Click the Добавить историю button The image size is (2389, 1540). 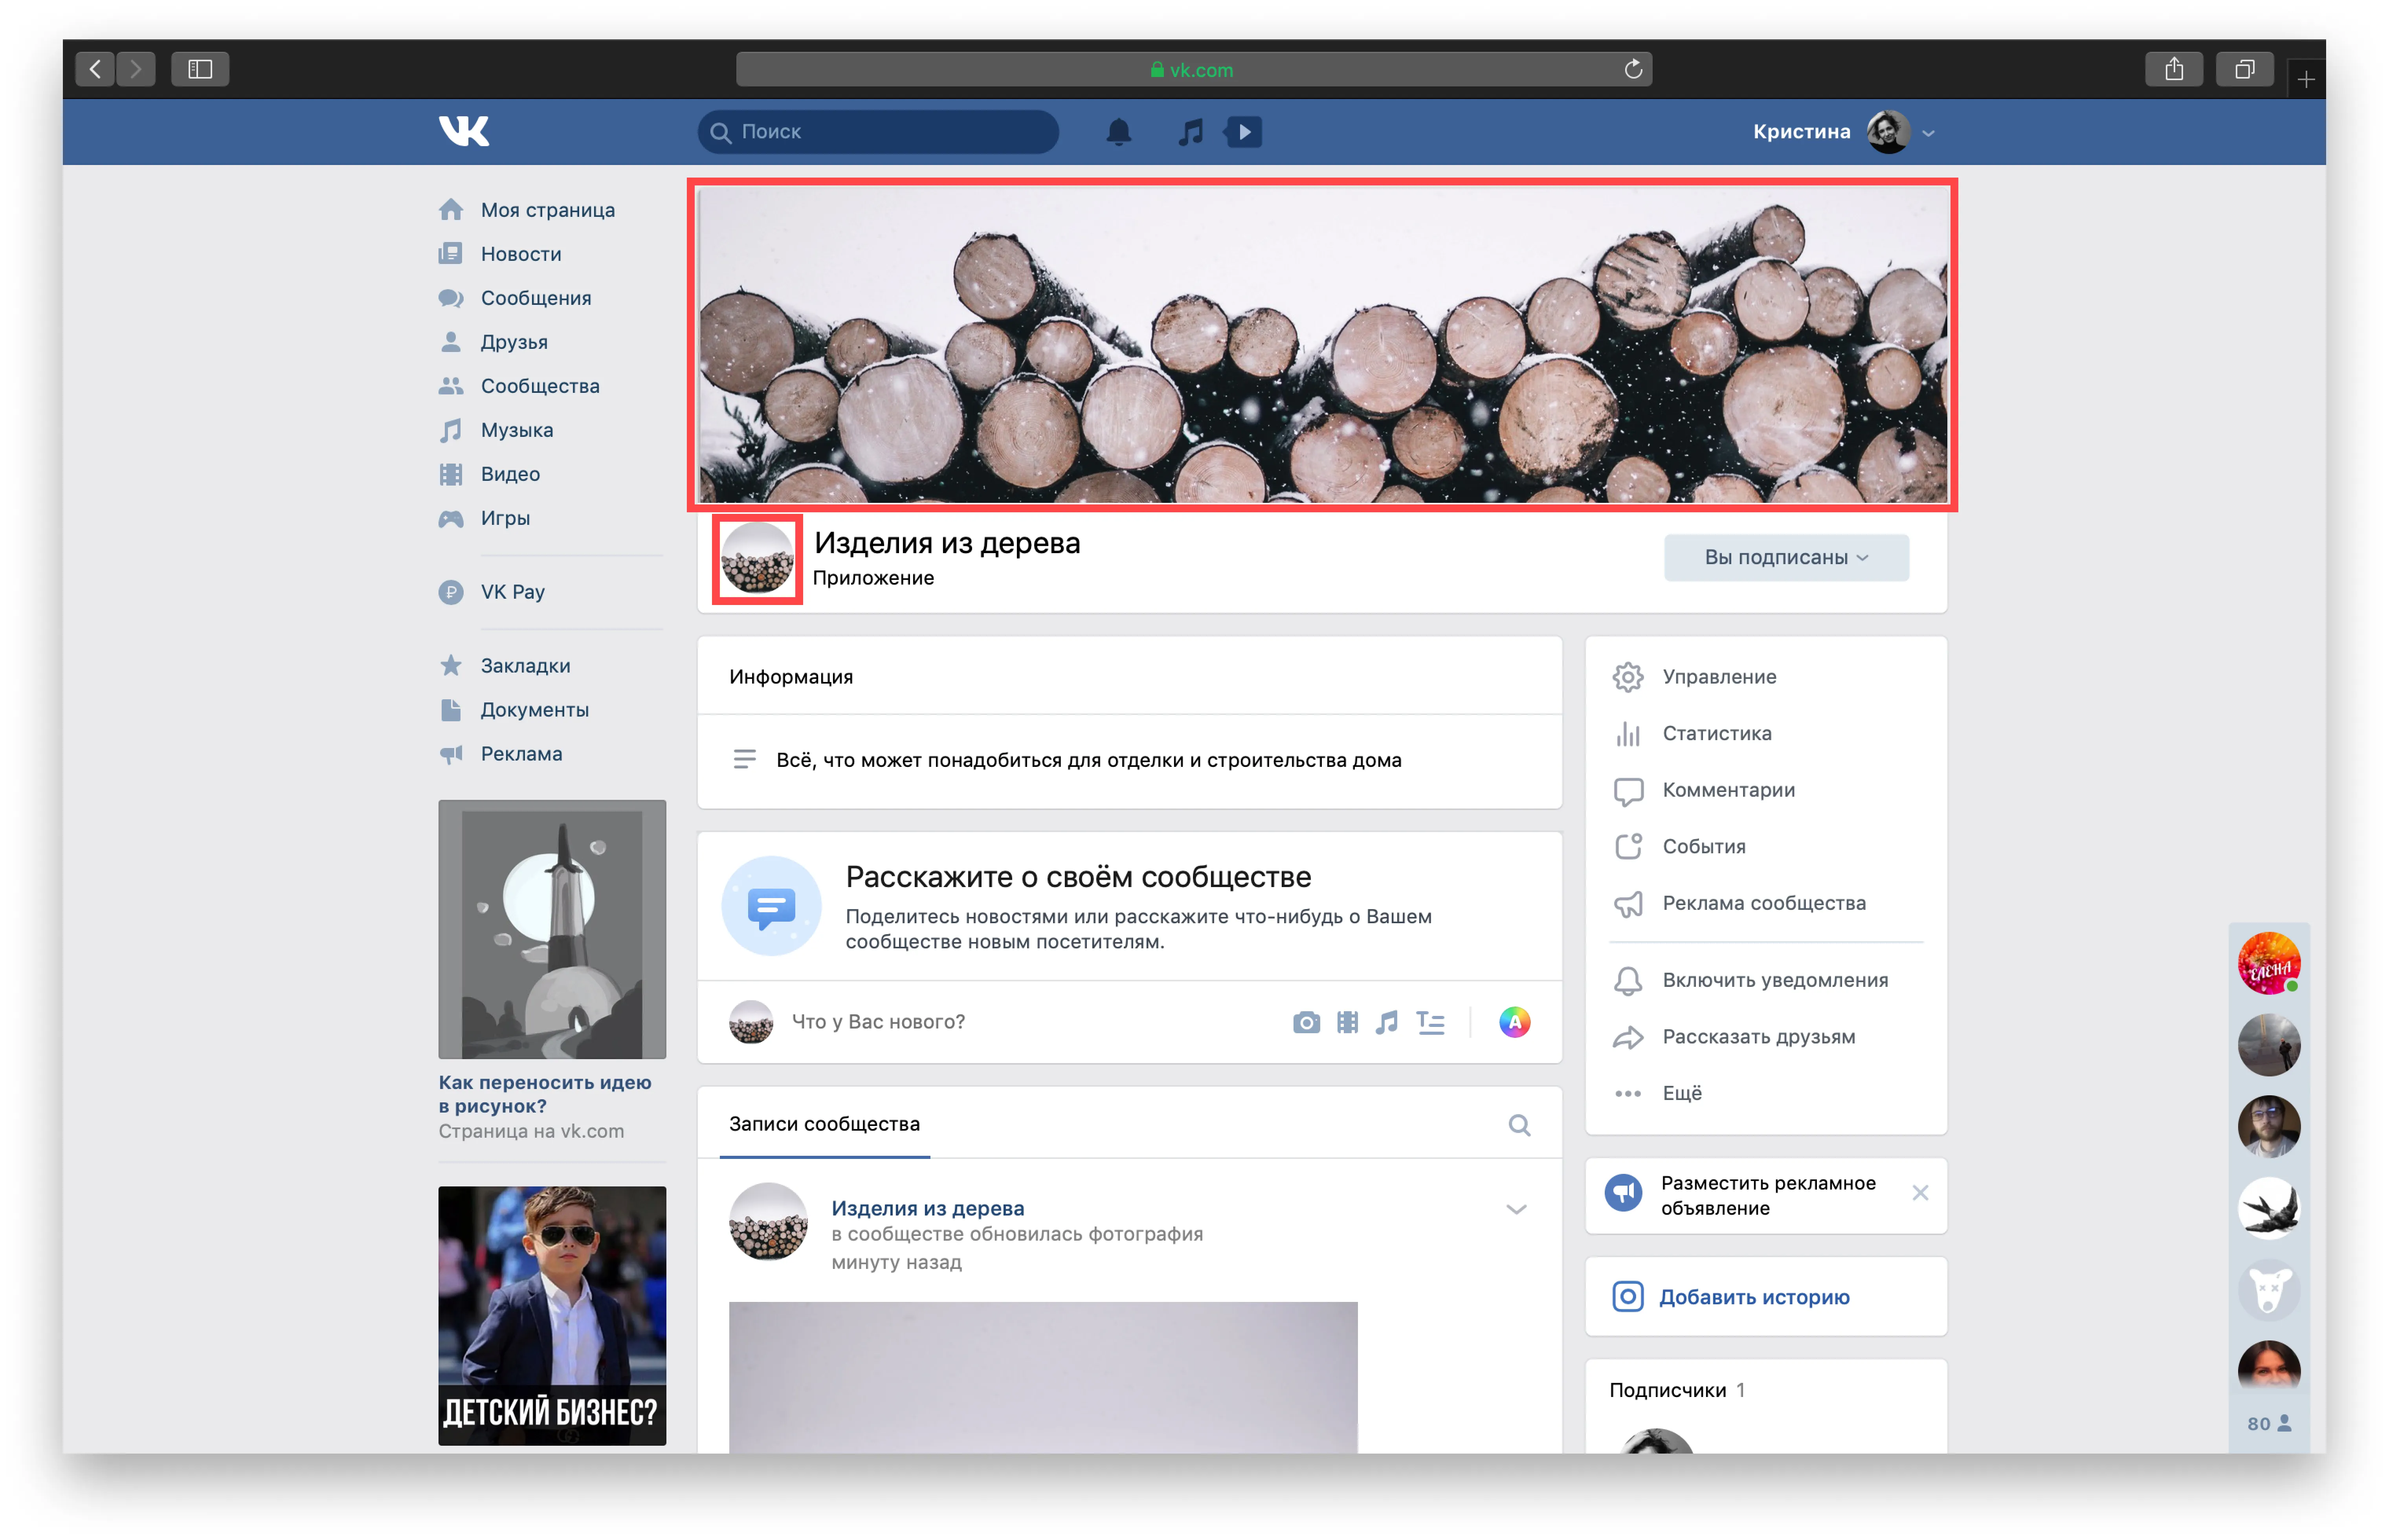pos(1765,1297)
